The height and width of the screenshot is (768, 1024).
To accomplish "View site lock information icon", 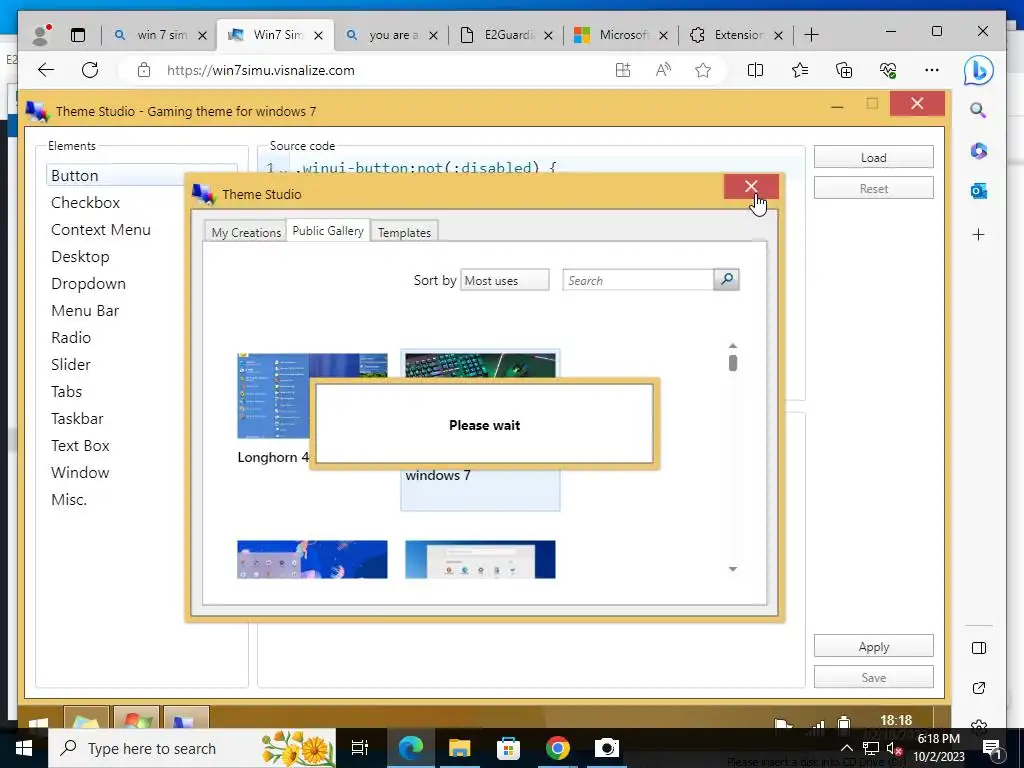I will click(x=144, y=70).
